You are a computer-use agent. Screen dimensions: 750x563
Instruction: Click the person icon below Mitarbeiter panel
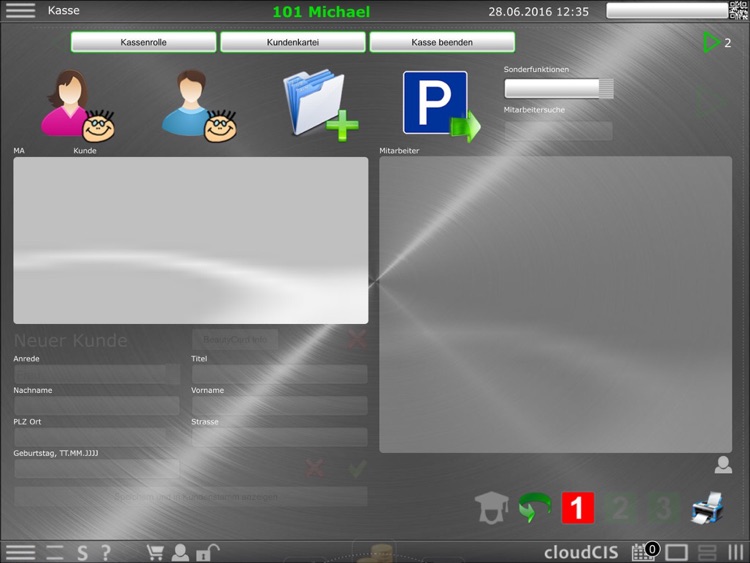point(723,464)
